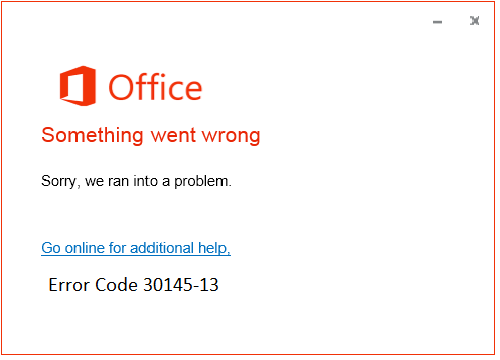The image size is (500, 360).
Task: Click the word Error in error line
Action: (69, 285)
